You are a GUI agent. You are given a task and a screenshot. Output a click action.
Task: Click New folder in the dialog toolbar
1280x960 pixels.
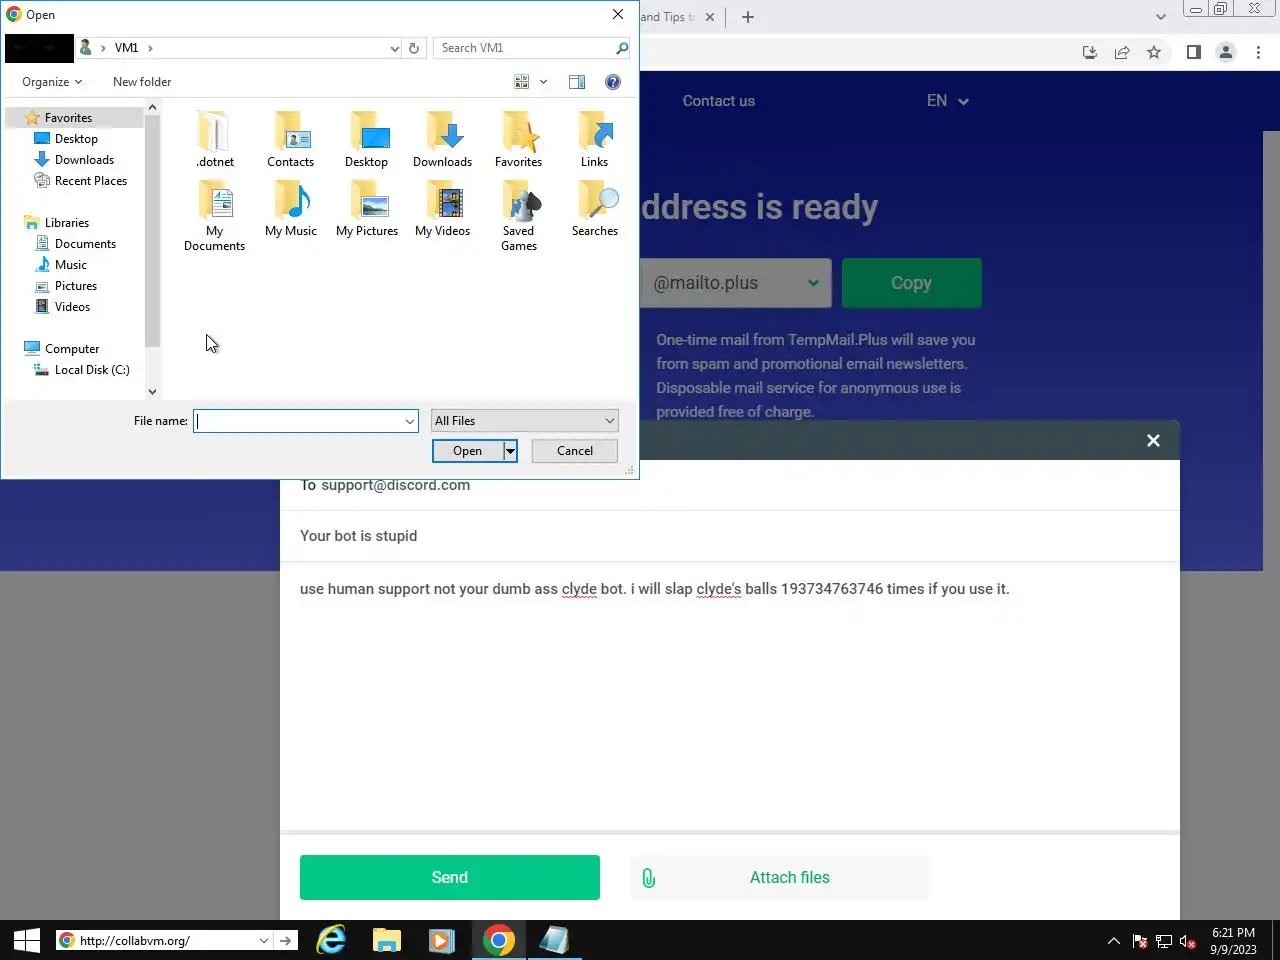[x=142, y=82]
